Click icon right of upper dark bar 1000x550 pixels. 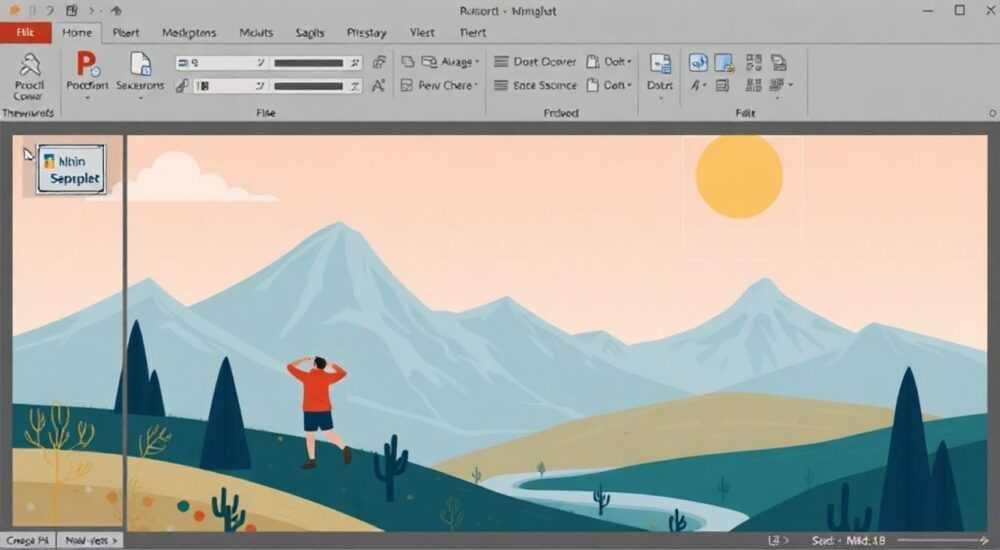click(379, 62)
